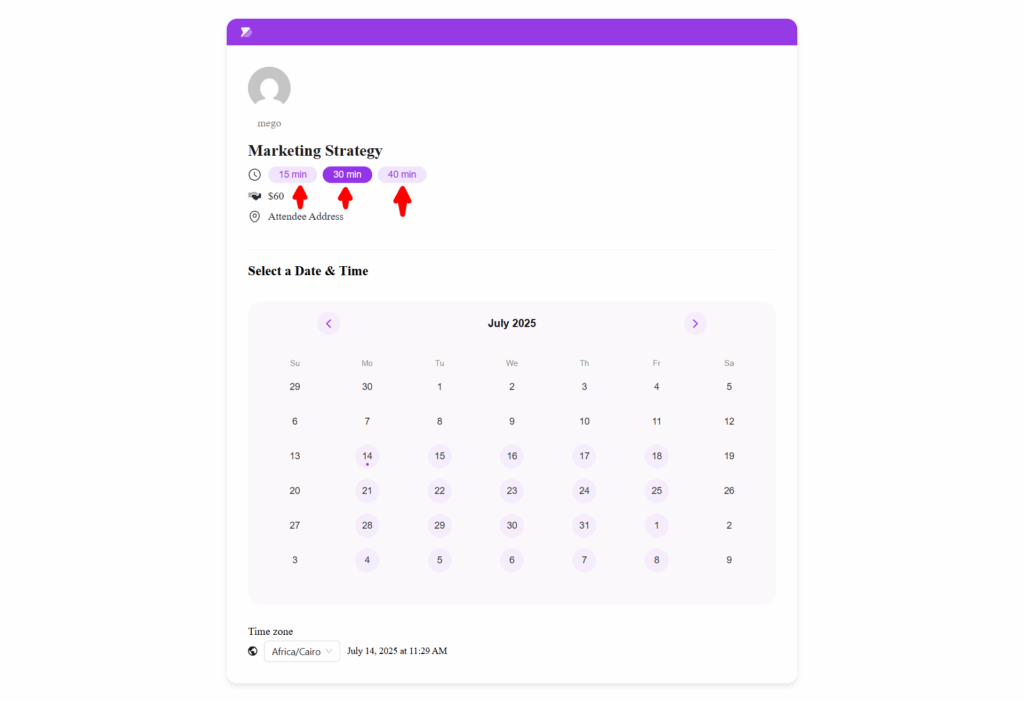This screenshot has width=1024, height=702.
Task: Choose Wednesday July 16
Action: 512,456
